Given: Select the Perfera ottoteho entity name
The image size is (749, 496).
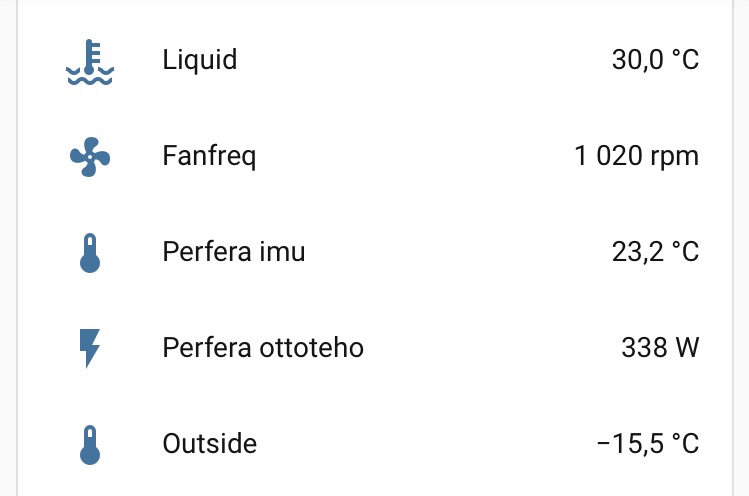Looking at the screenshot, I should coord(262,348).
